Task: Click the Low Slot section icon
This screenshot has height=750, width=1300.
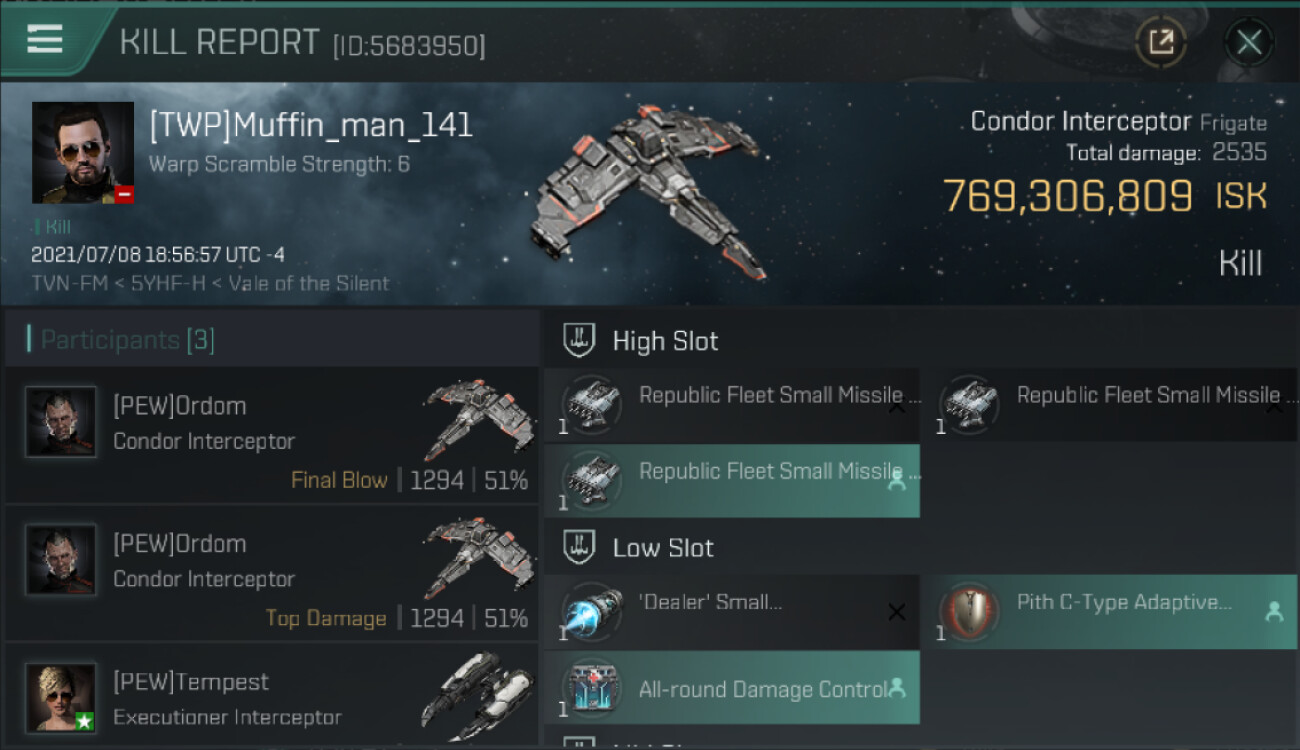Action: 579,547
